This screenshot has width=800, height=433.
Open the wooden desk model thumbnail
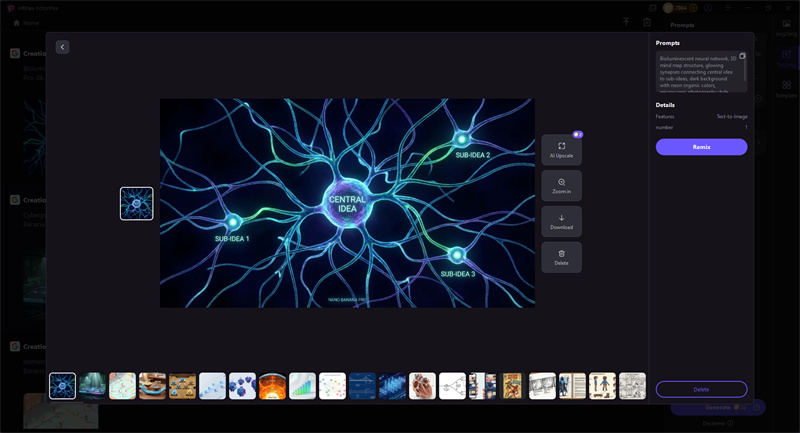153,386
